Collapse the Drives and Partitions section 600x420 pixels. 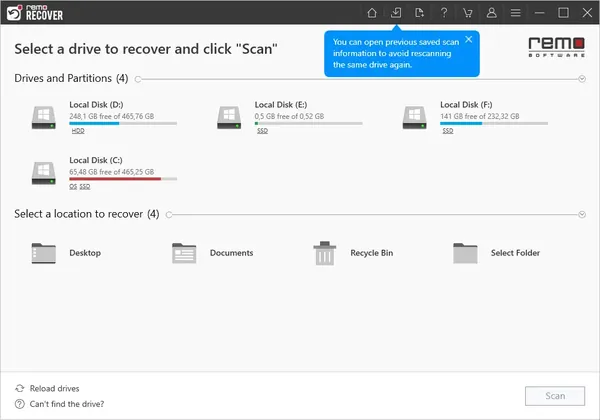tap(582, 79)
